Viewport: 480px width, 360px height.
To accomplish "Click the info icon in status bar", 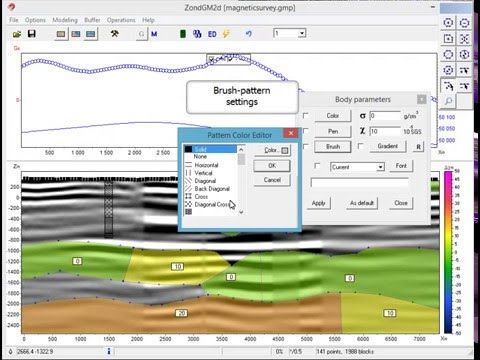I will click(109, 351).
